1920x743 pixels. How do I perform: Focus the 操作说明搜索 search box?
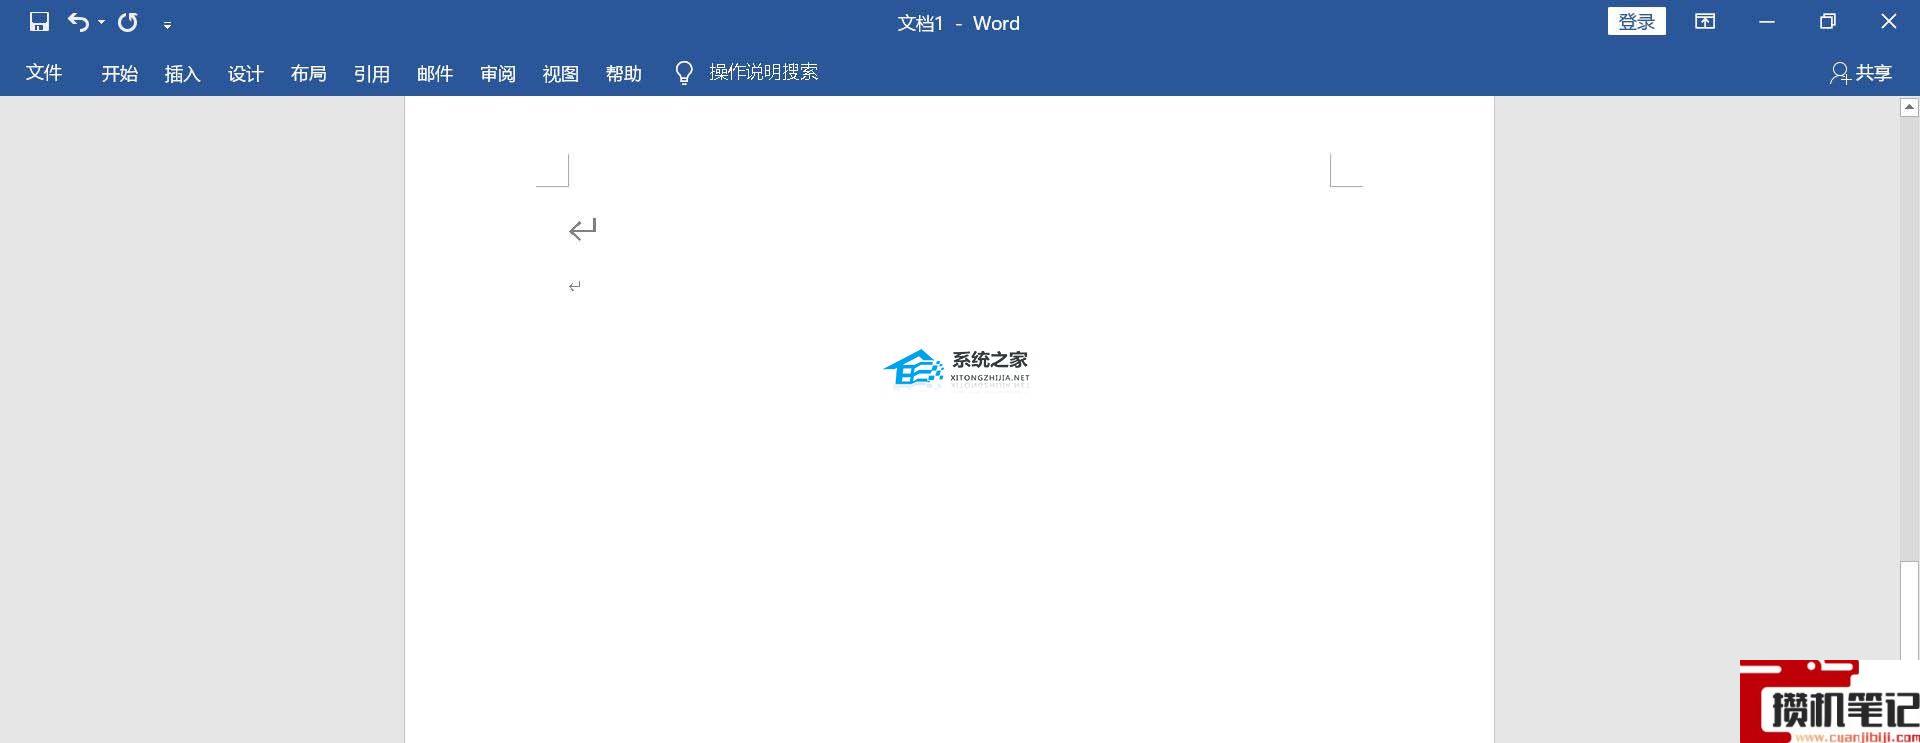763,73
